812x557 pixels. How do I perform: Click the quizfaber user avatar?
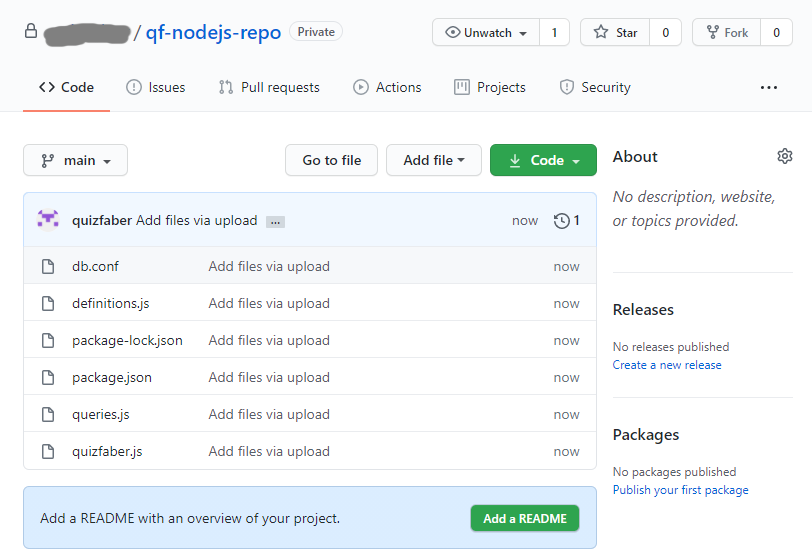(48, 220)
